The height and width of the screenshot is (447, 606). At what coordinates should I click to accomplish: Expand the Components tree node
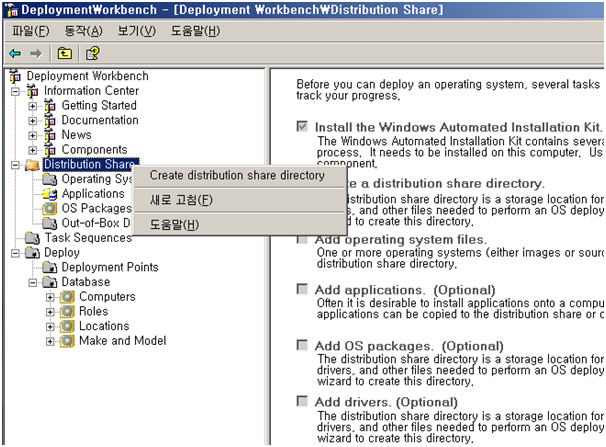coord(33,150)
